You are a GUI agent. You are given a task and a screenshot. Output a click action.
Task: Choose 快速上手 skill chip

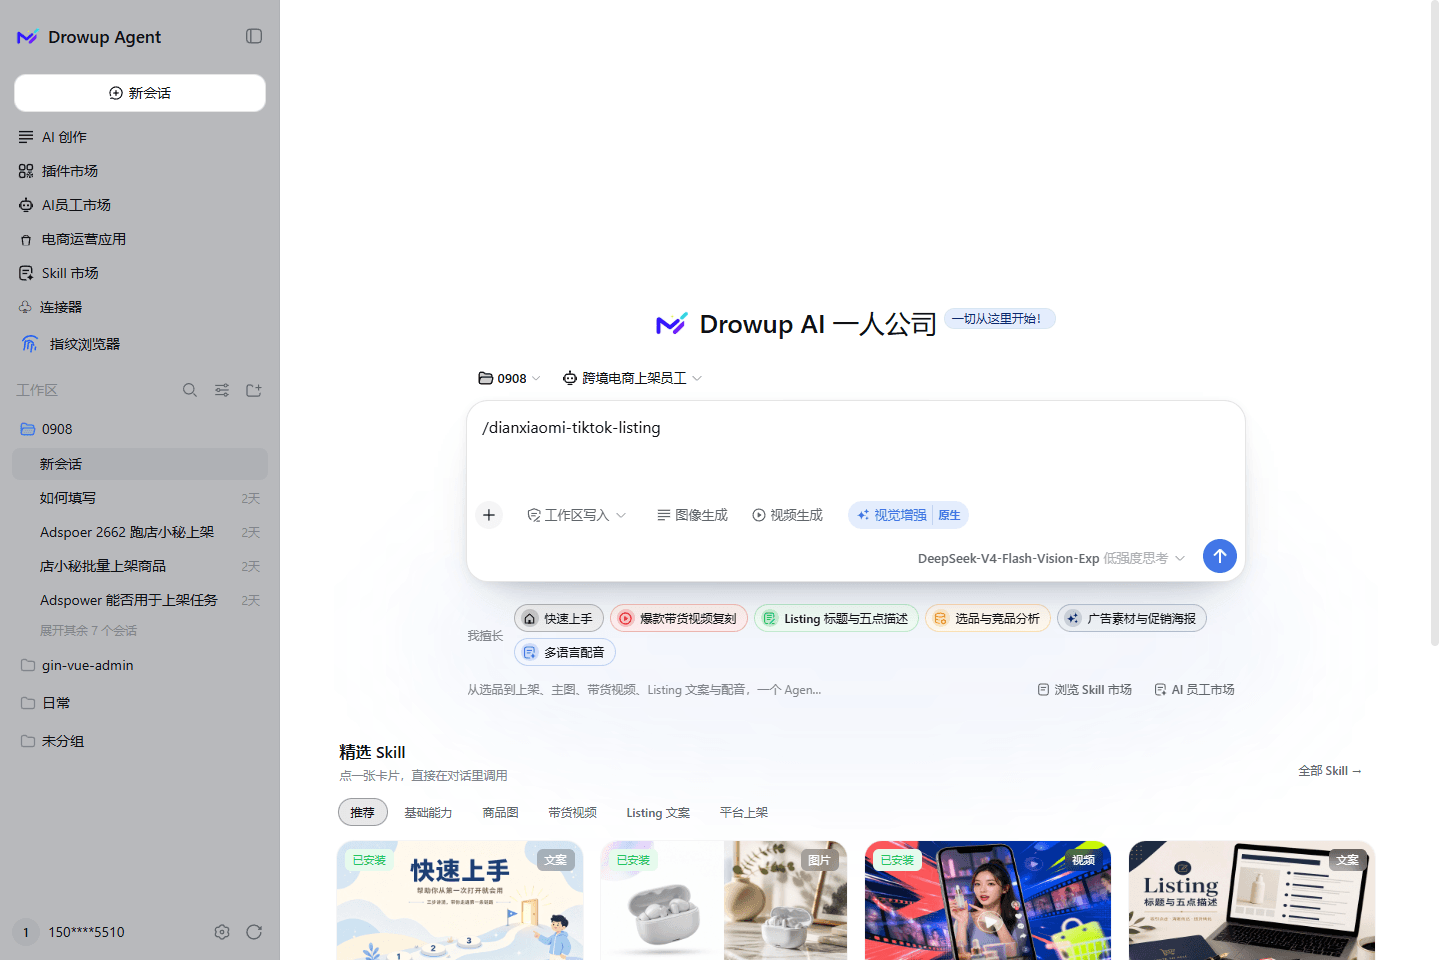point(559,619)
